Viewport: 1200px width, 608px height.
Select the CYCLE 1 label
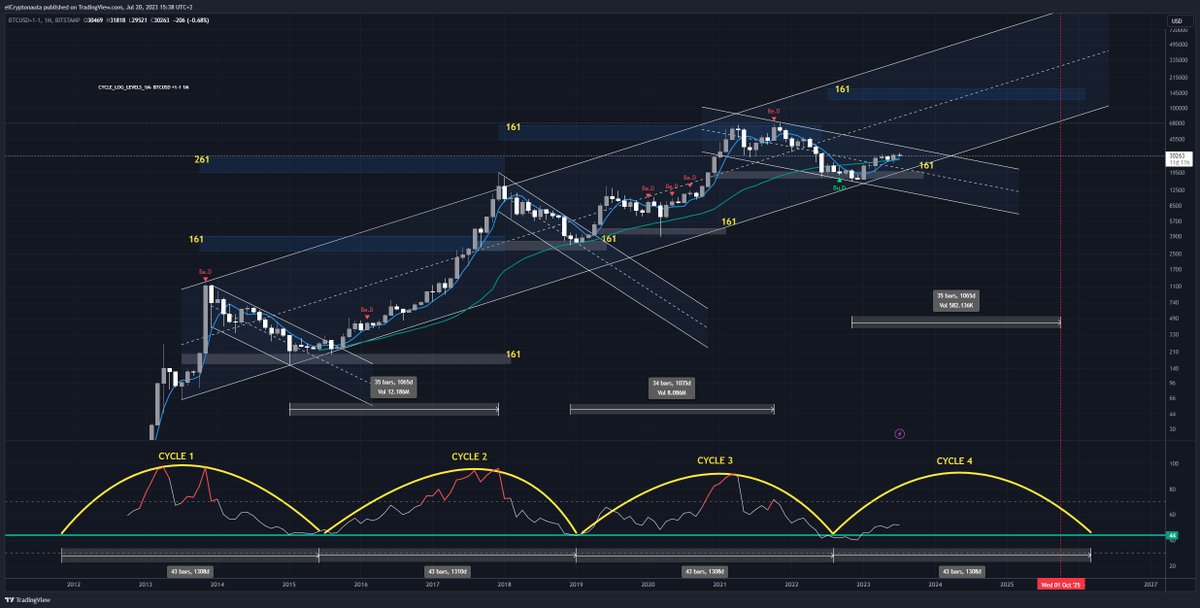[176, 457]
